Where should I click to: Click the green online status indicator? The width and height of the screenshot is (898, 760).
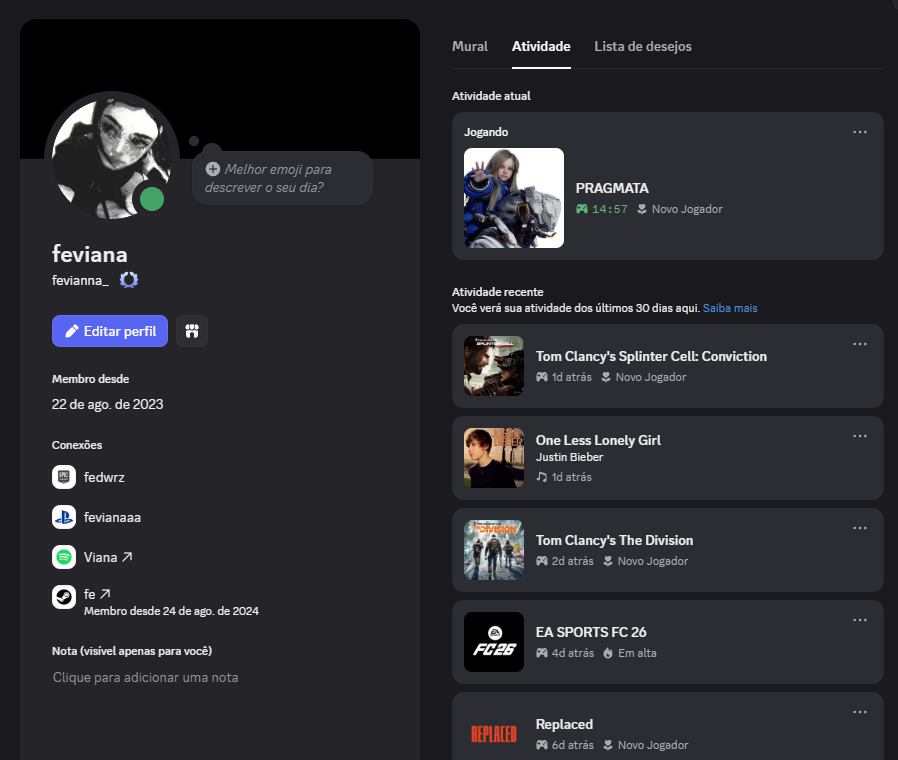[x=152, y=199]
